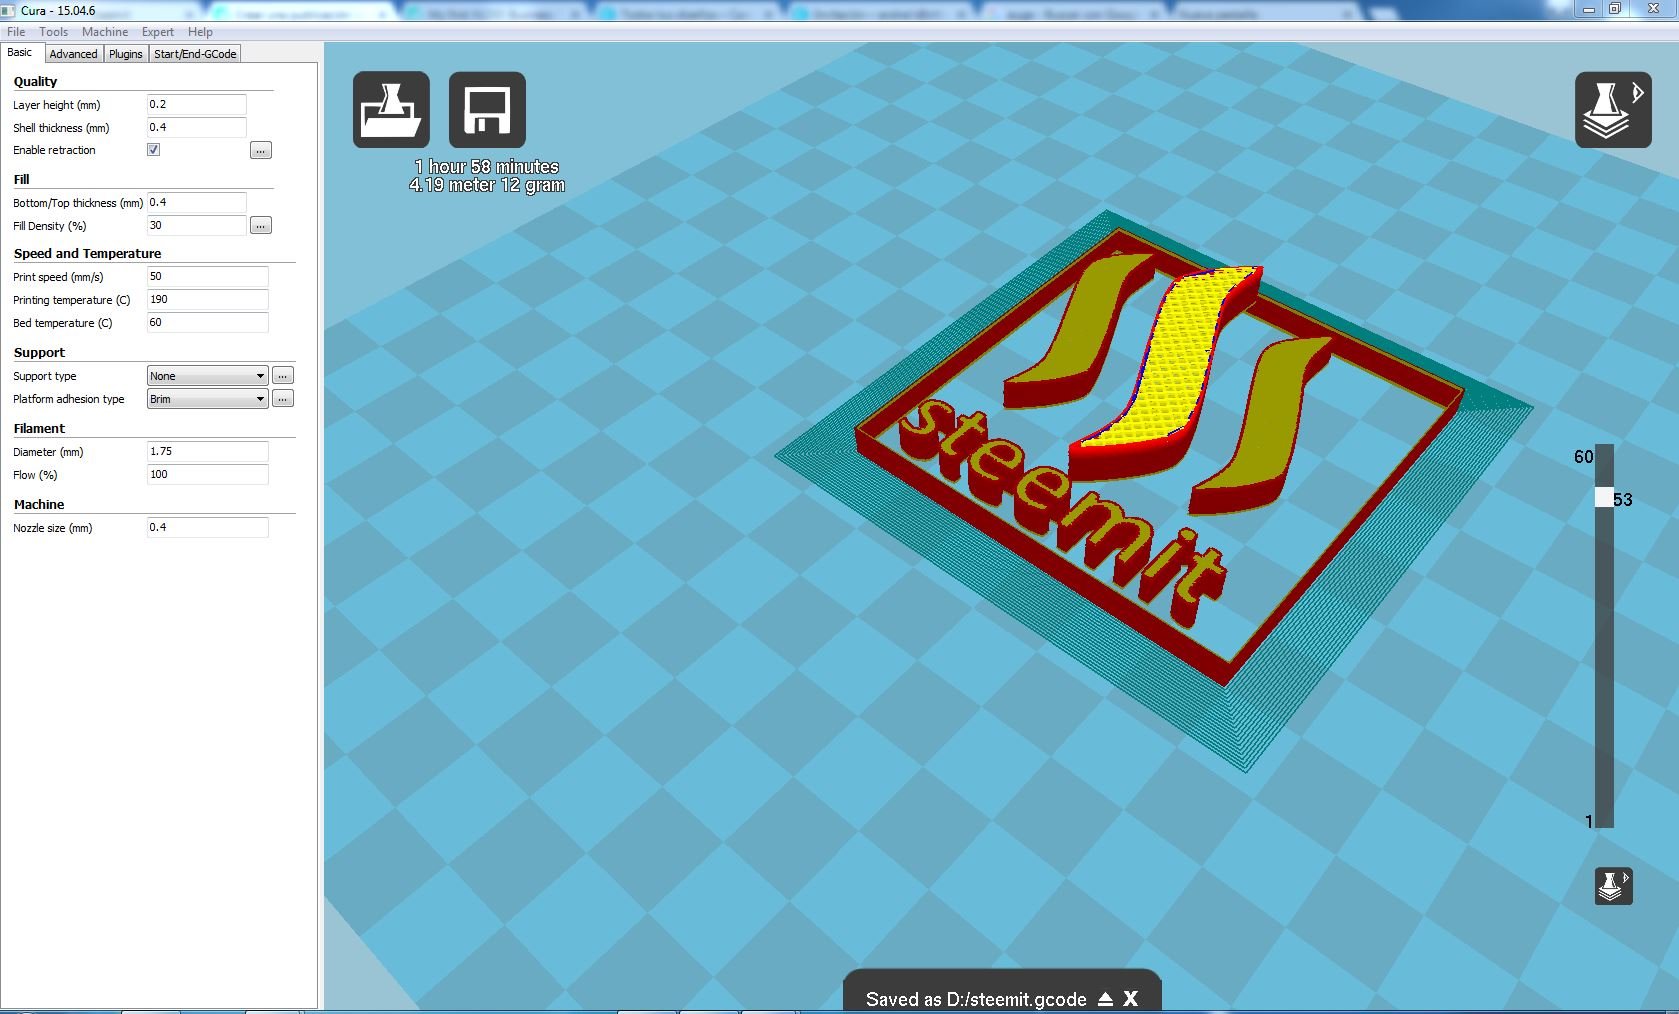
Task: Open retraction settings ellipsis button
Action: (x=261, y=151)
